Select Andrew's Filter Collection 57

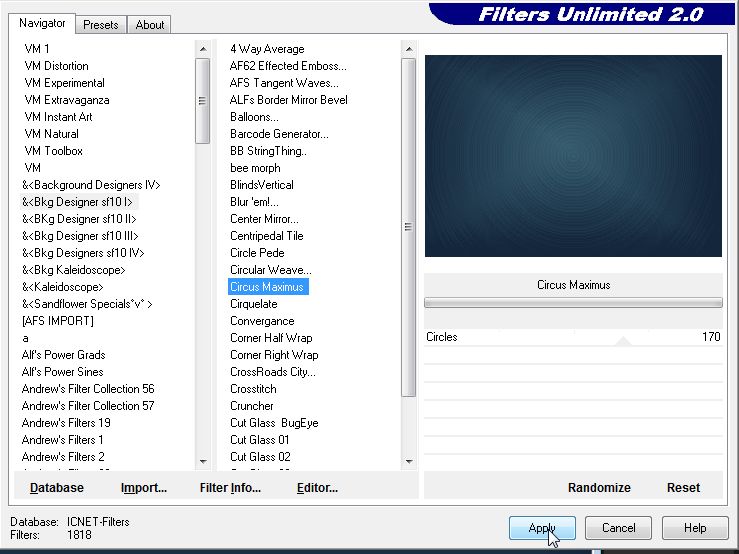click(x=88, y=405)
